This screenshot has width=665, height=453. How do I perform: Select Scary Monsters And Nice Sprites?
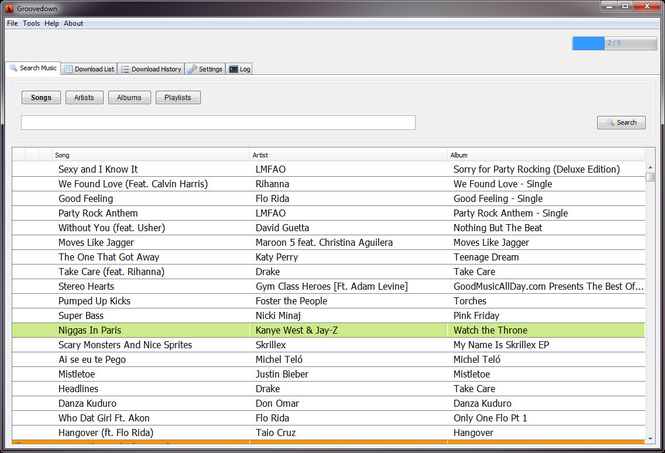tap(125, 345)
